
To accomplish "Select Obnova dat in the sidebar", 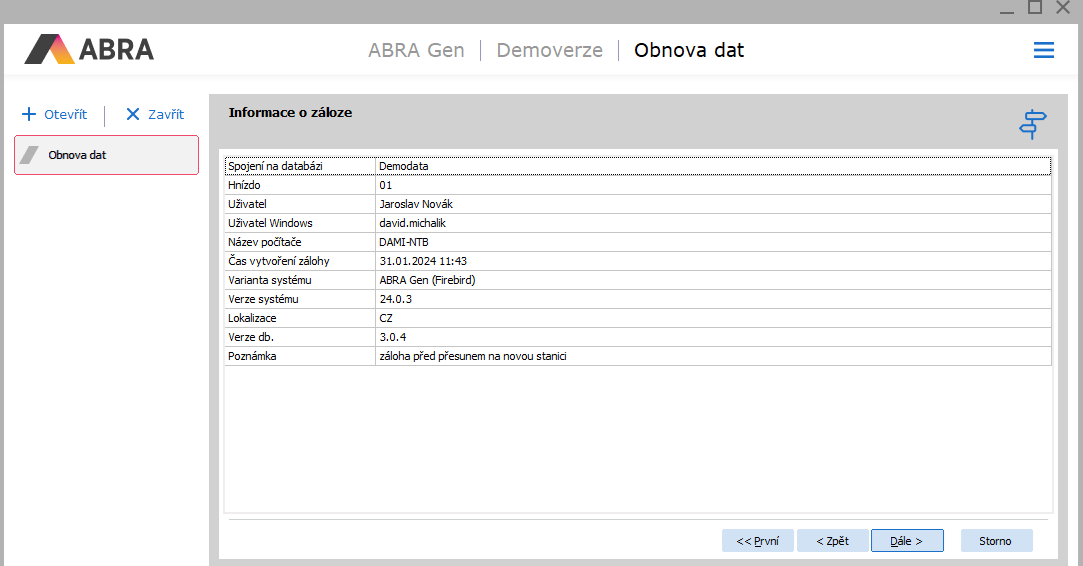I will click(106, 155).
